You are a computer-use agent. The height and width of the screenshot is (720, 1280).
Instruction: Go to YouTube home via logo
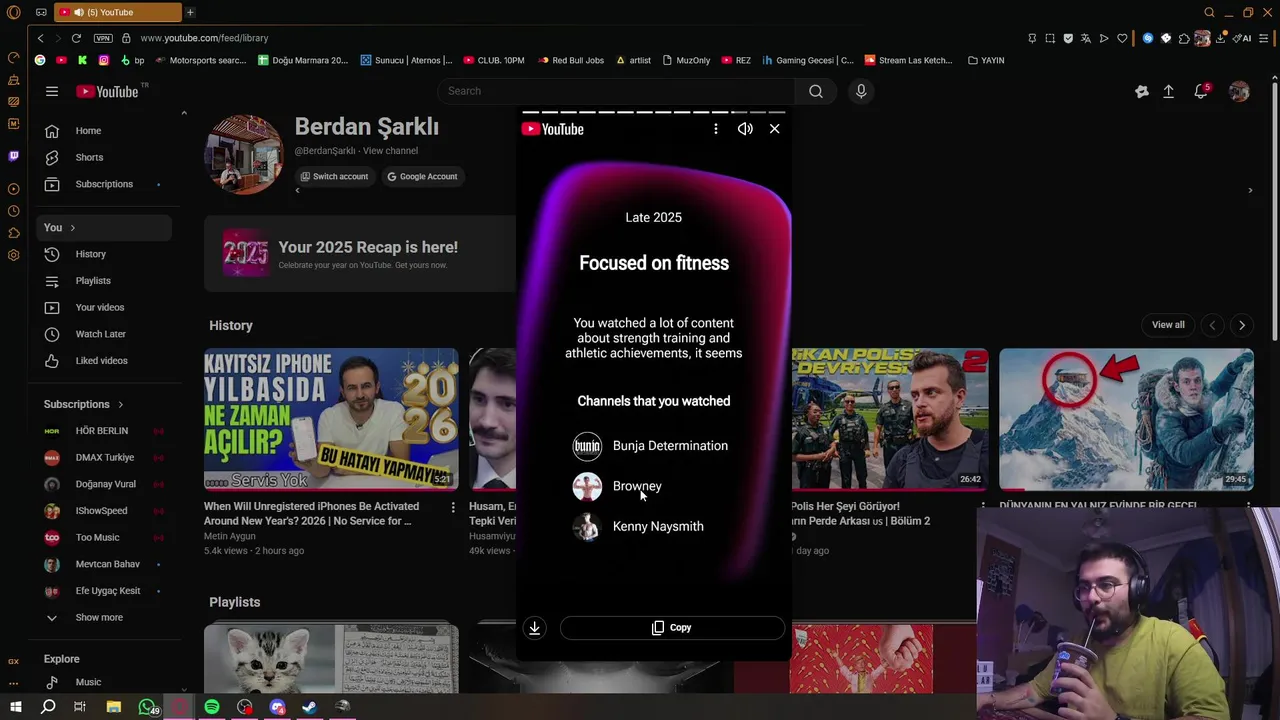[x=107, y=91]
